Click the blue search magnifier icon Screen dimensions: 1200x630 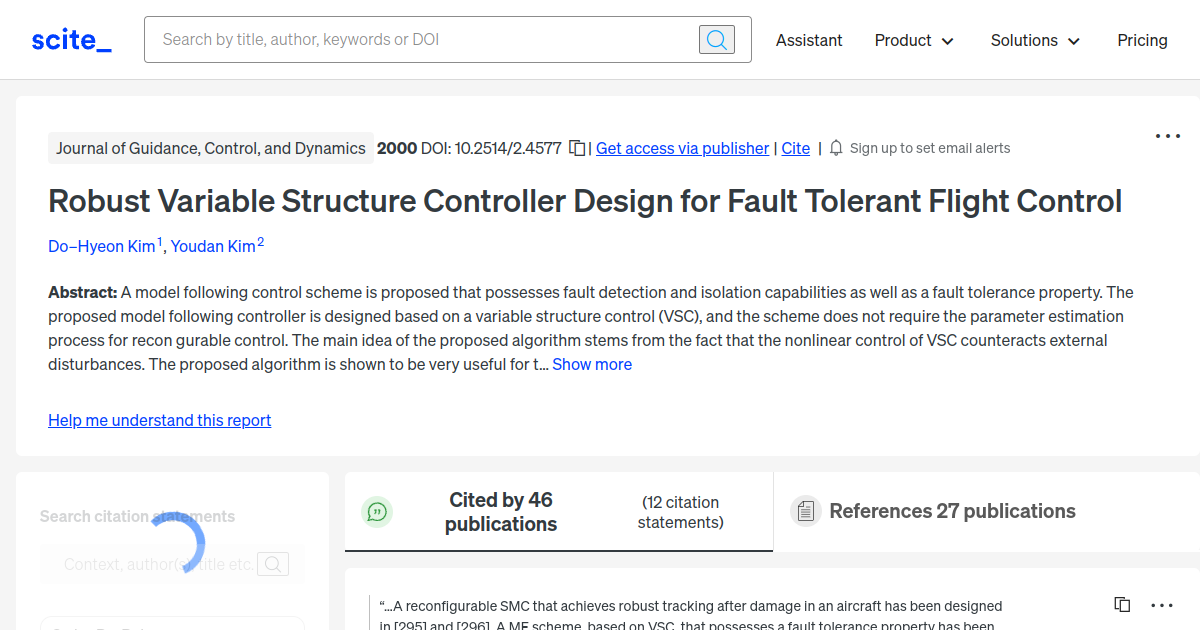(716, 39)
